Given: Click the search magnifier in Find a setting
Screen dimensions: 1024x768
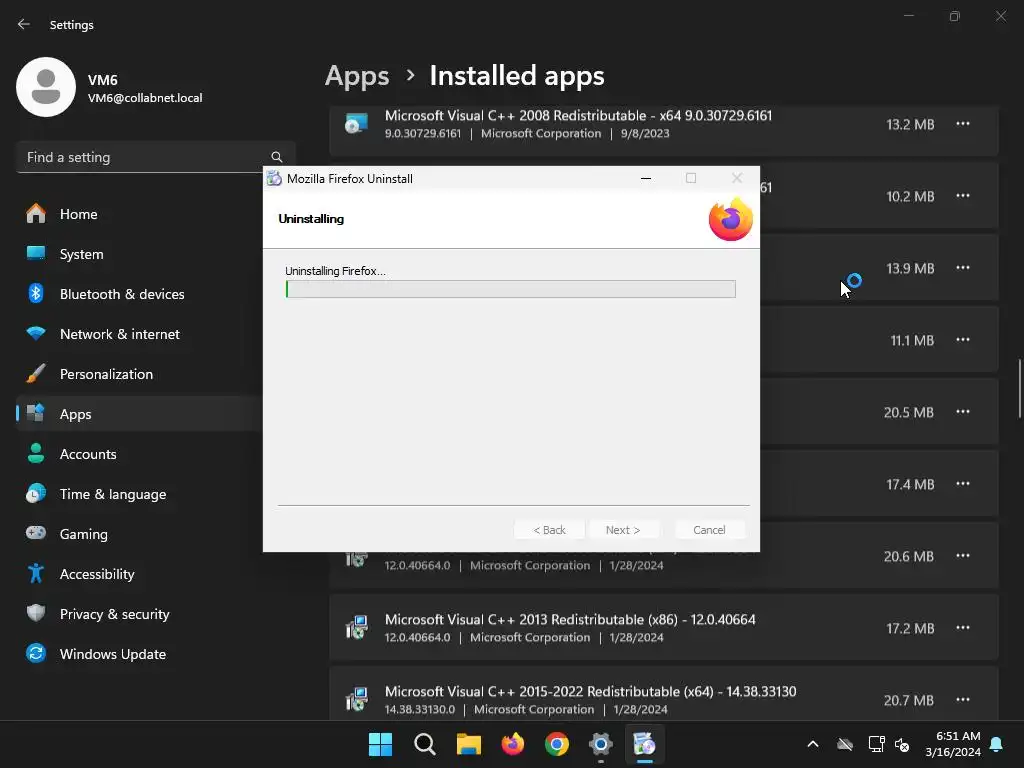Looking at the screenshot, I should coord(277,157).
